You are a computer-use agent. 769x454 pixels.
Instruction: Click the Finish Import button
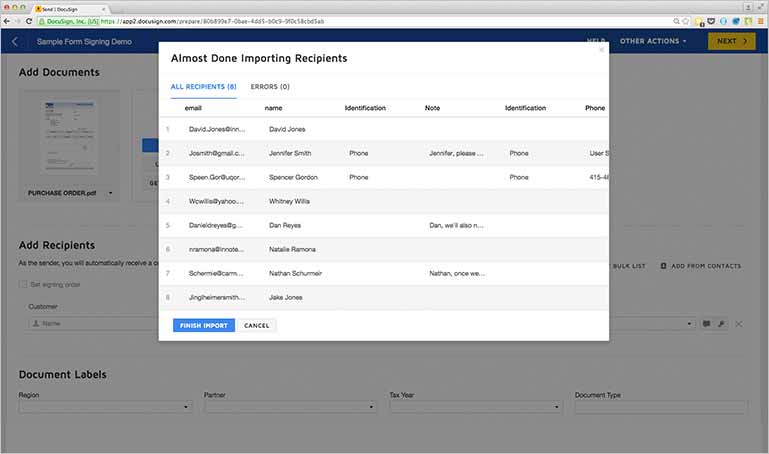click(203, 325)
